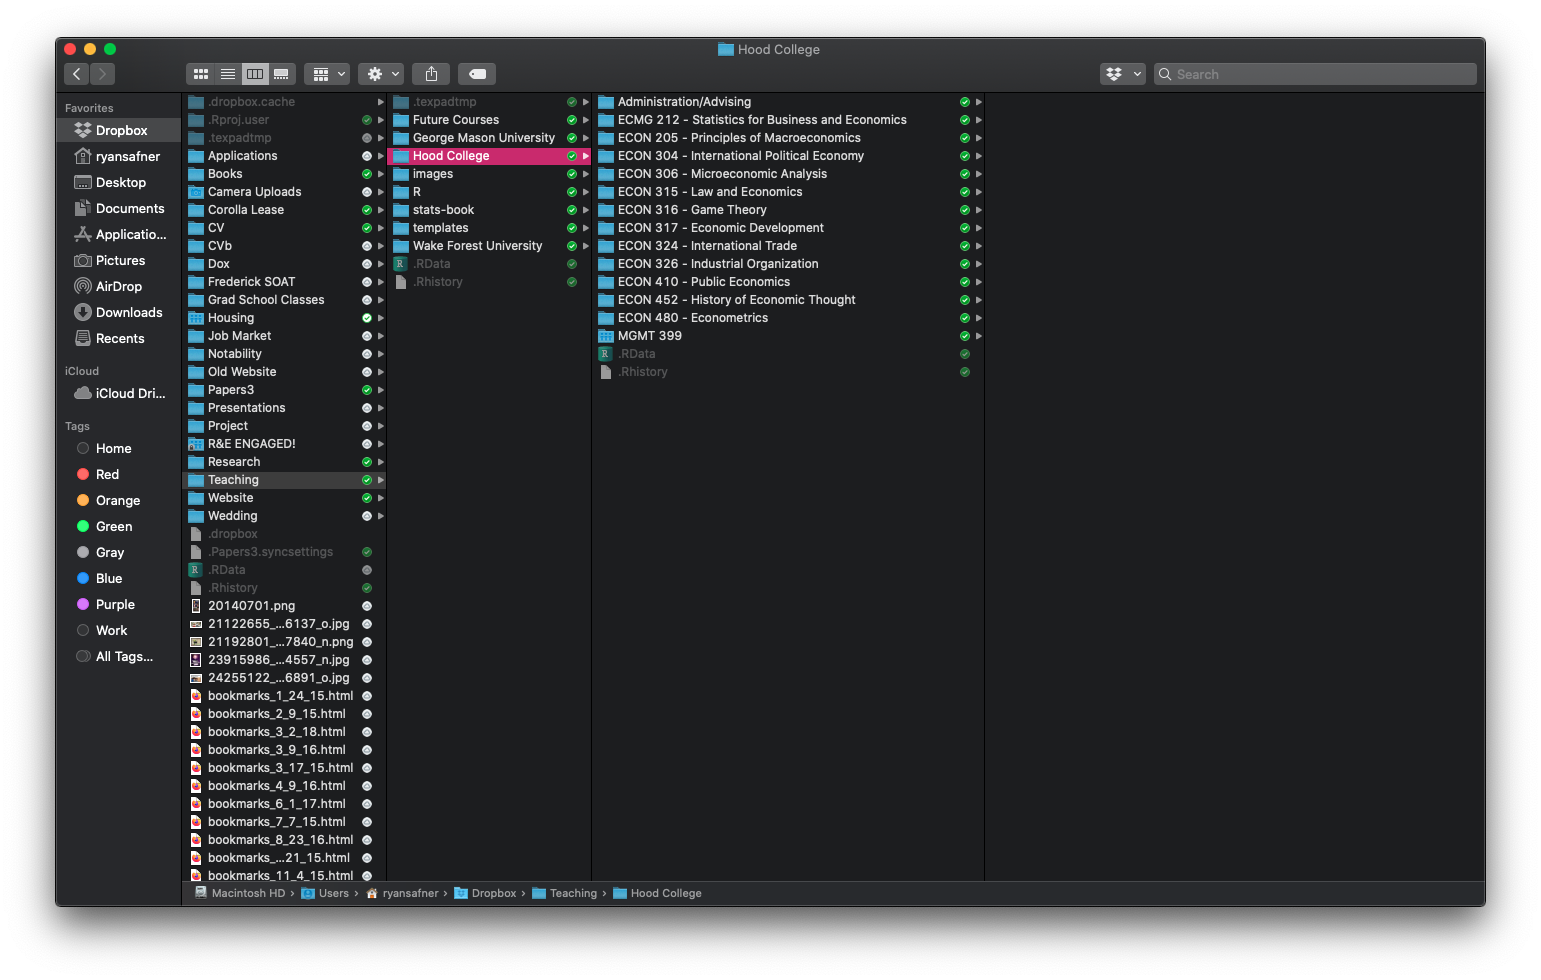Expand ECON 316 - Game Theory folder arrow
This screenshot has height=980, width=1541.
[x=978, y=210]
